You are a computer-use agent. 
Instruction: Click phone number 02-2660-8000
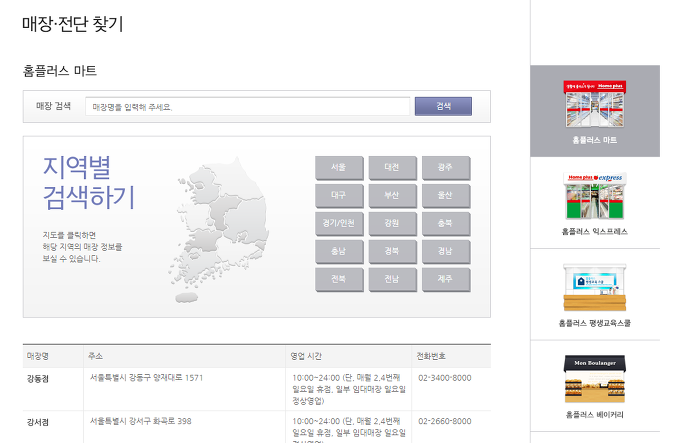445,421
